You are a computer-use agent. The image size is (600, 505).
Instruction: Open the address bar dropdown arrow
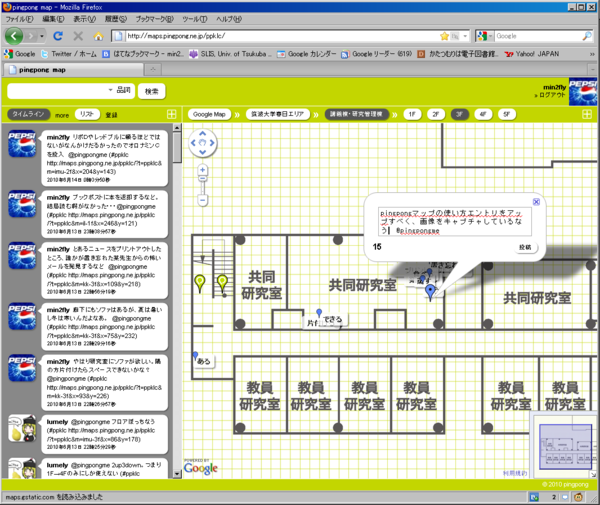465,36
